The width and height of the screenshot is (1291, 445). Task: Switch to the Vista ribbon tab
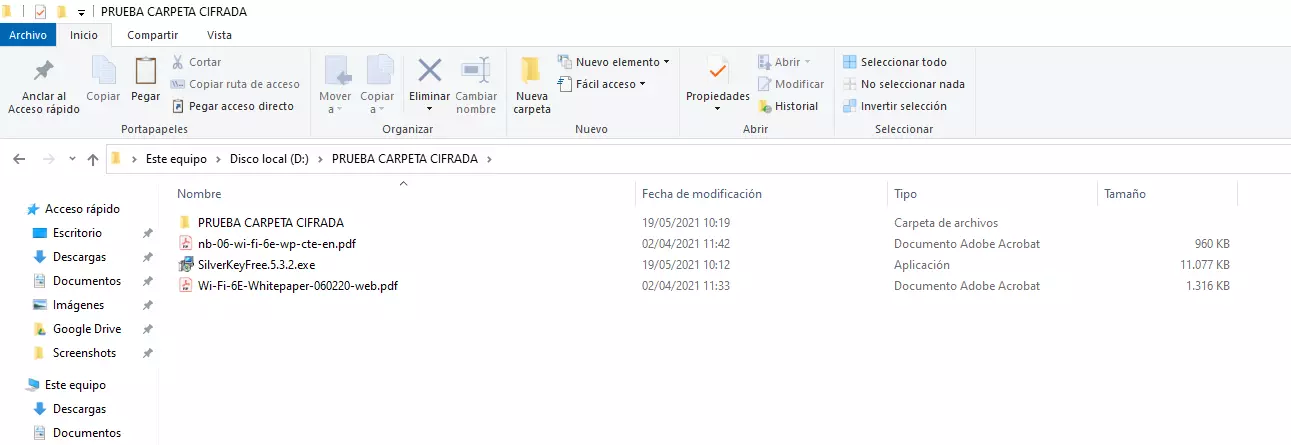pyautogui.click(x=219, y=35)
